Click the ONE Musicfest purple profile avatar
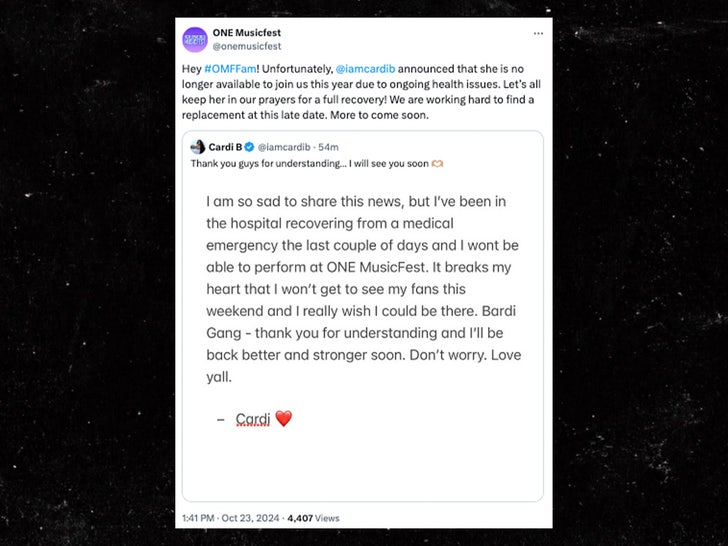The image size is (728, 546). click(195, 39)
